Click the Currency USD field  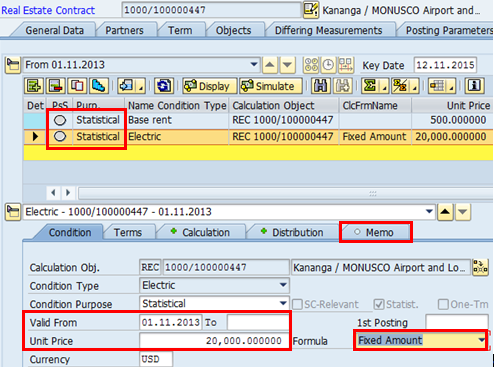pyautogui.click(x=156, y=359)
